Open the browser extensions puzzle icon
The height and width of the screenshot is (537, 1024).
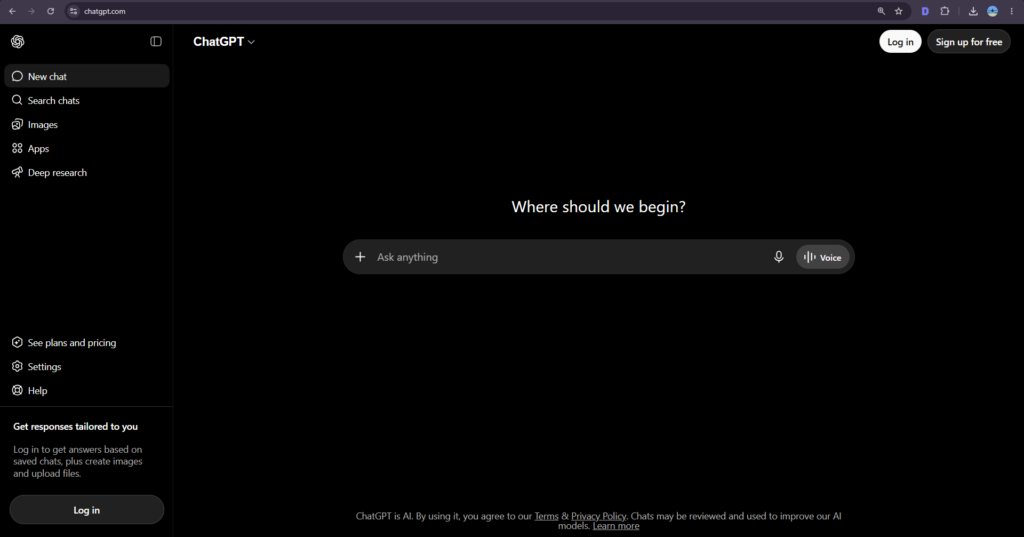[x=944, y=11]
